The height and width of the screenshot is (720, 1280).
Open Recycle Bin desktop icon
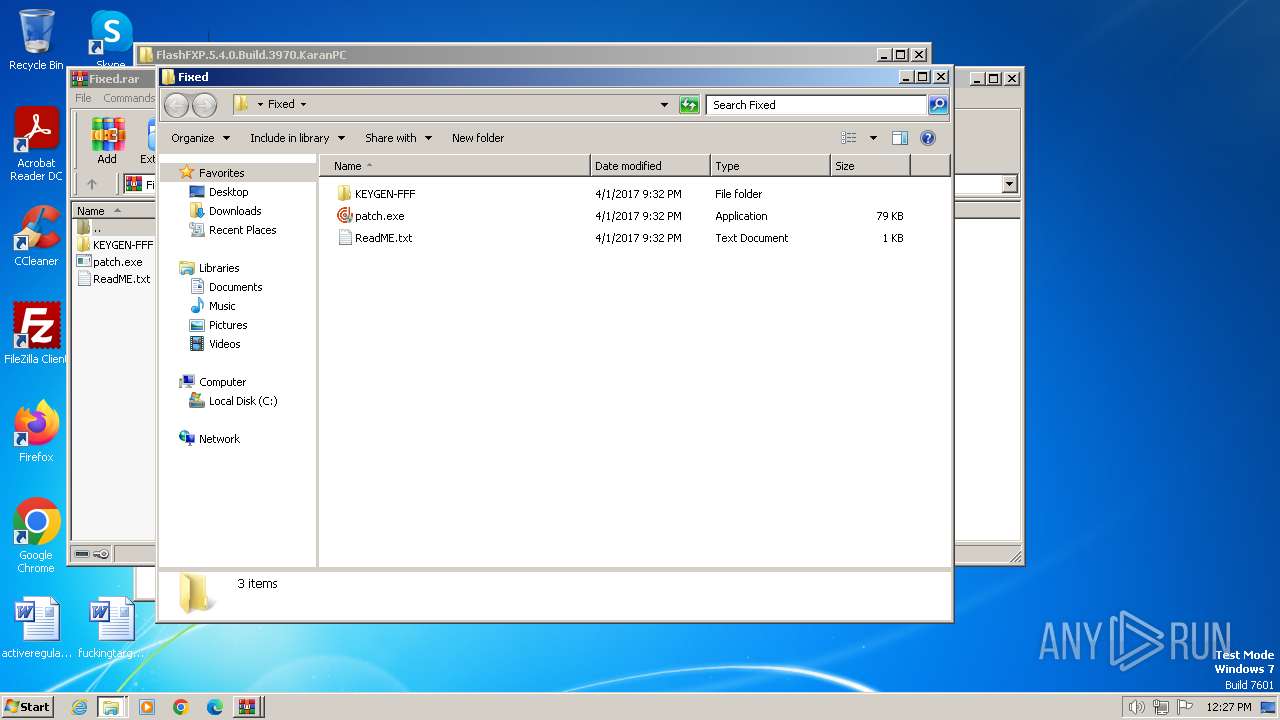pos(36,41)
